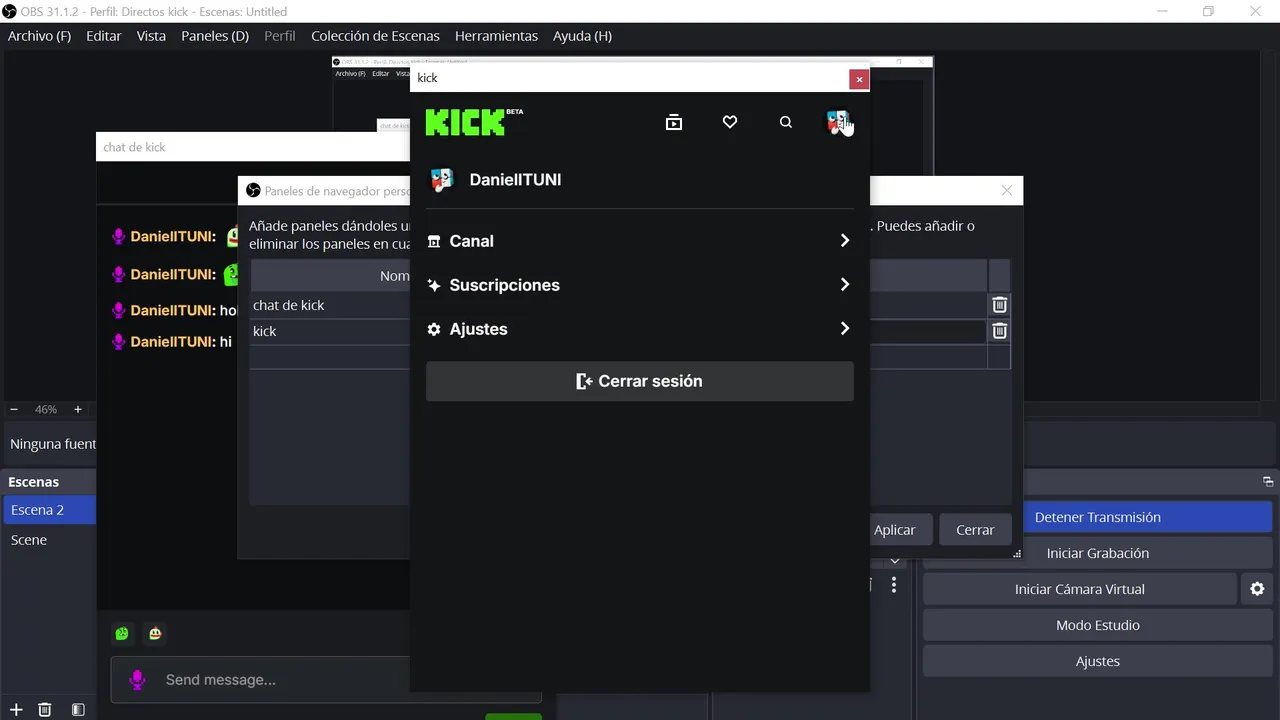Image resolution: width=1280 pixels, height=720 pixels.
Task: Open the Colección de Escenas menu
Action: [375, 36]
